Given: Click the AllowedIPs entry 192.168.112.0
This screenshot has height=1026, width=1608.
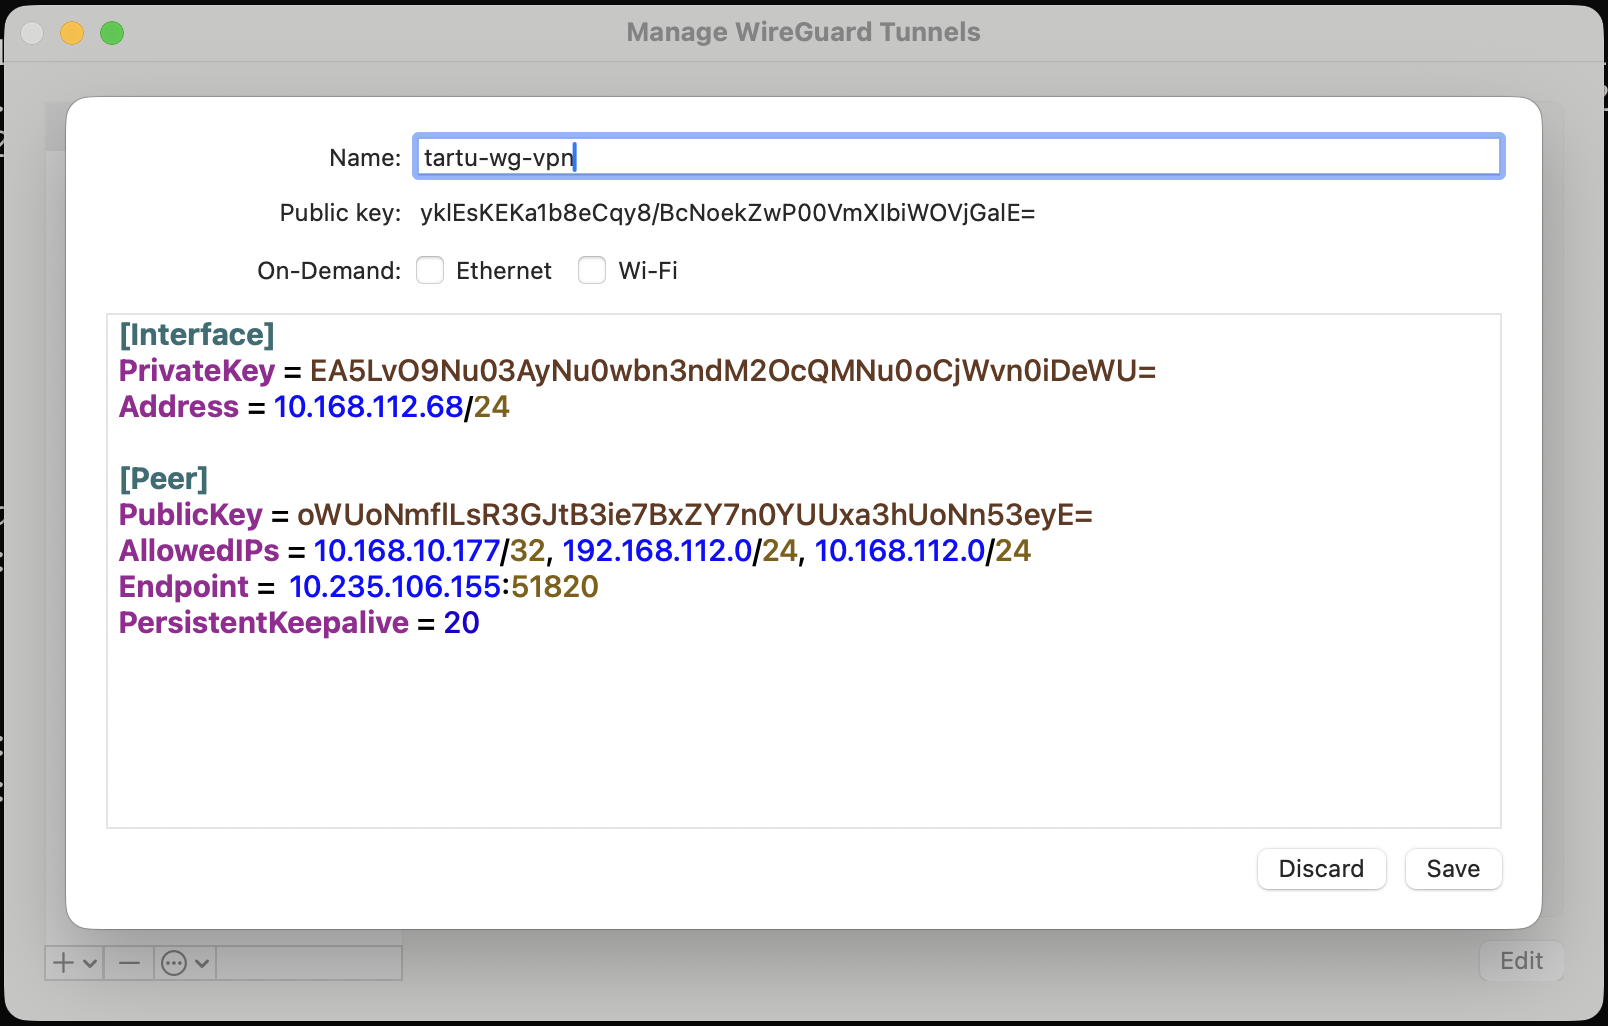Looking at the screenshot, I should tap(656, 551).
